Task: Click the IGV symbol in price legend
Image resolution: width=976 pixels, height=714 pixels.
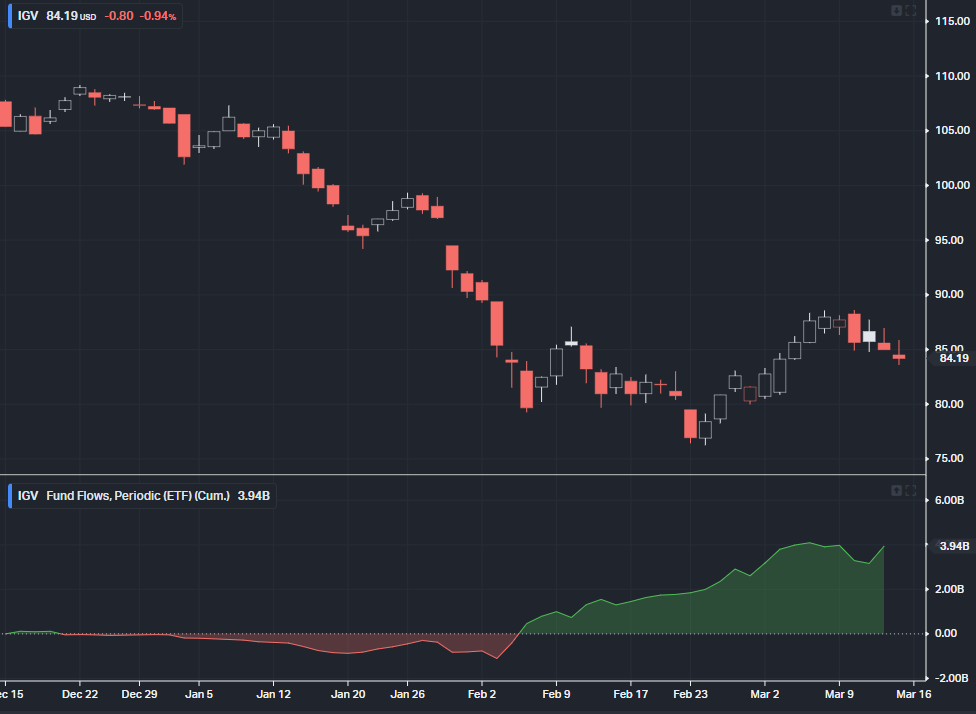Action: 28,16
